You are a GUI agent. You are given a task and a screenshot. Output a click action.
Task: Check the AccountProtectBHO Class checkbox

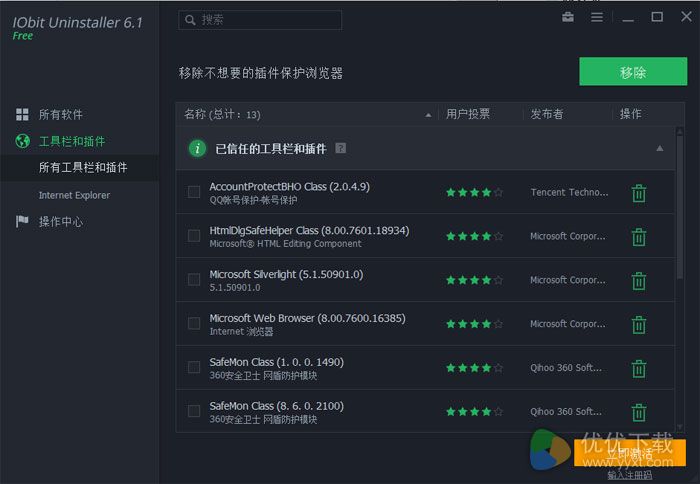pyautogui.click(x=194, y=192)
